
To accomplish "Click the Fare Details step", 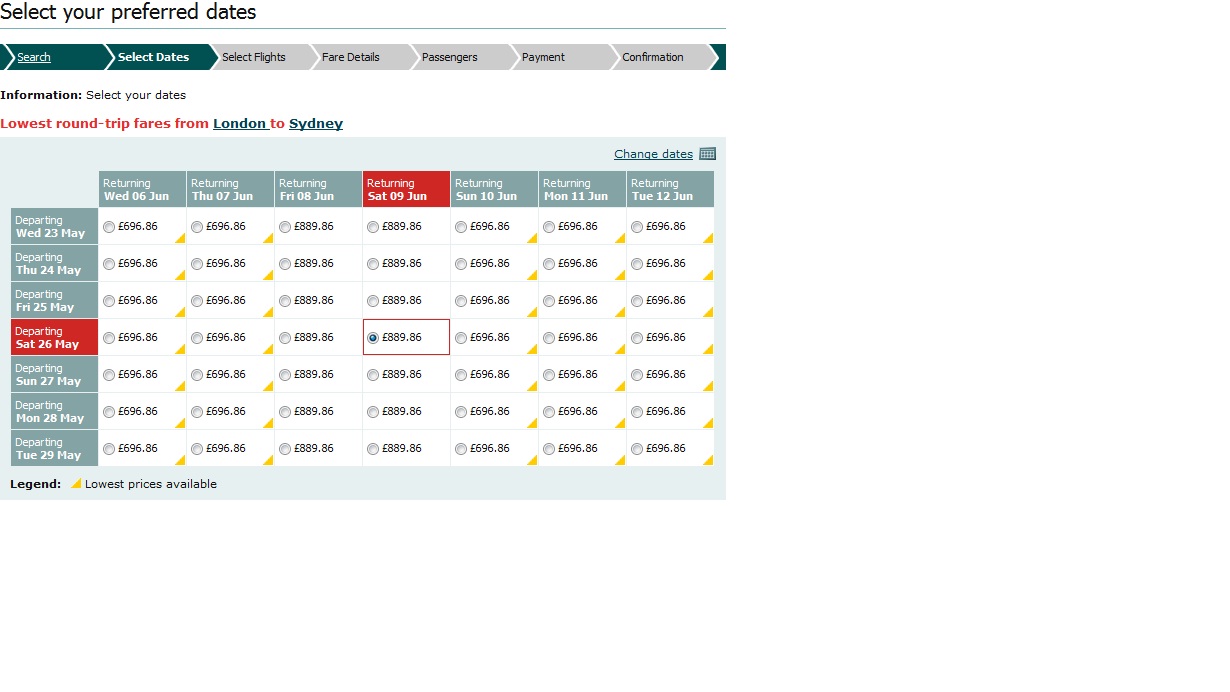I will 351,57.
